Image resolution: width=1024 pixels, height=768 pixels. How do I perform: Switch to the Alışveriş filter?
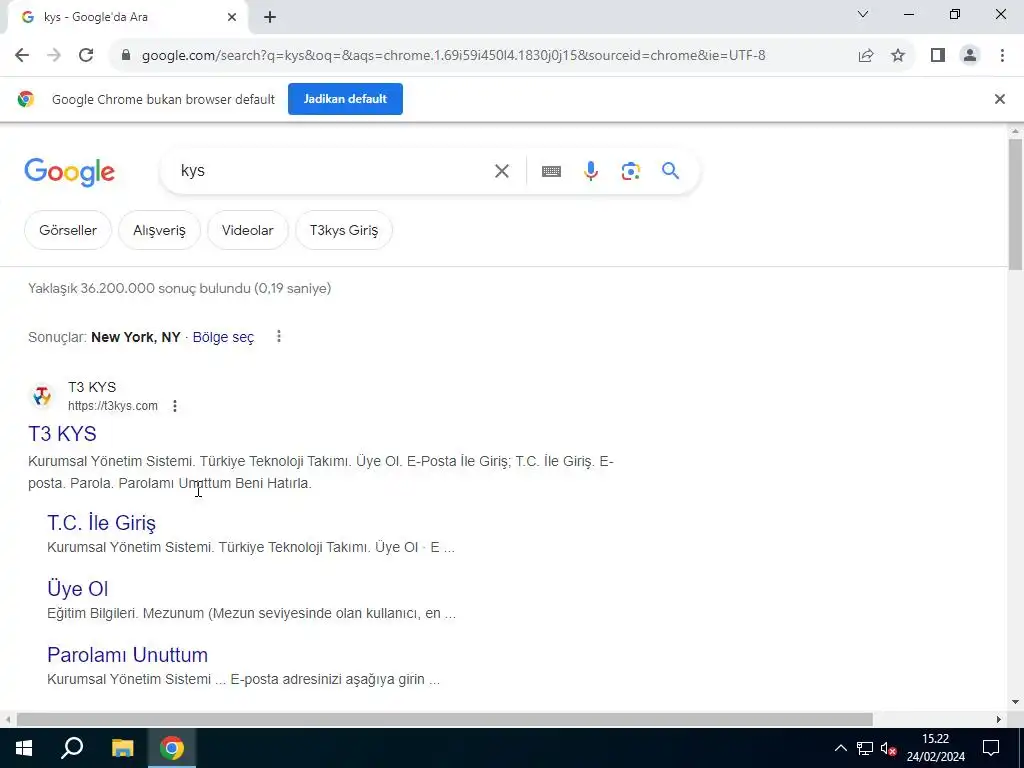[159, 231]
